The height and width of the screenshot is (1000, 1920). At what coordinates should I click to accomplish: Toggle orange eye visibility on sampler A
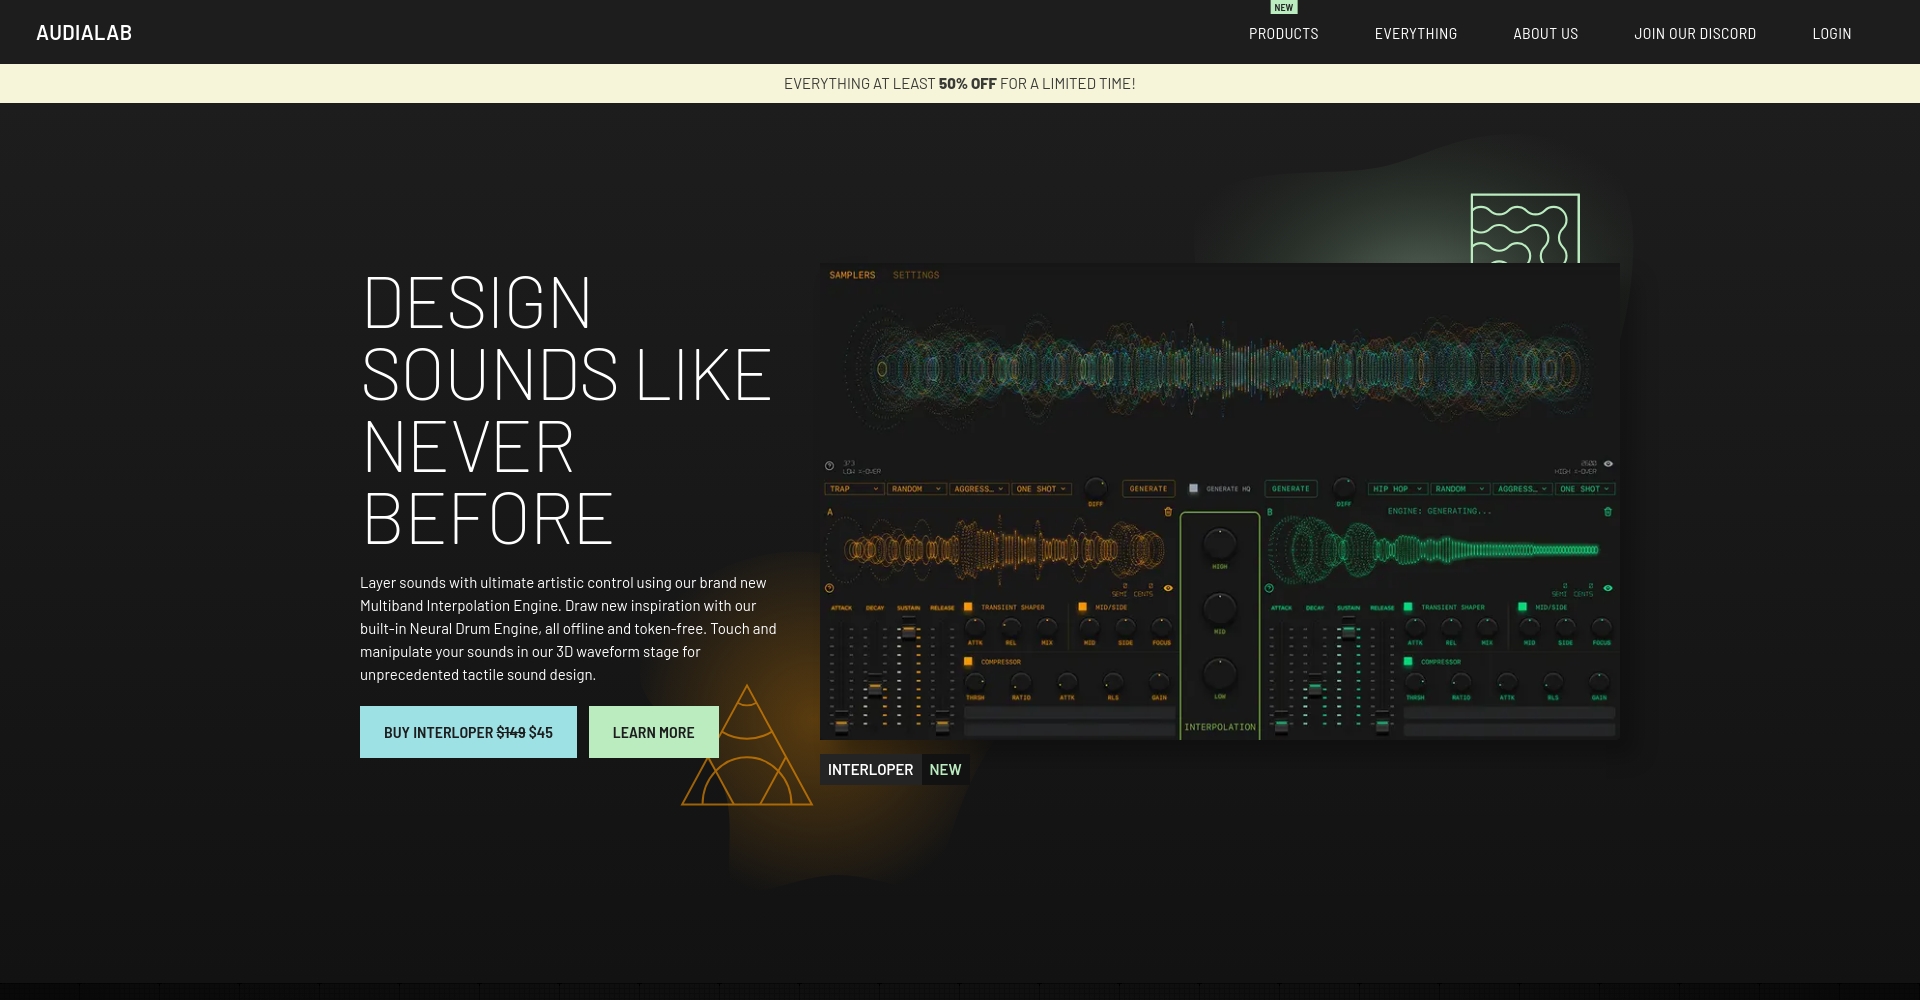tap(1168, 588)
